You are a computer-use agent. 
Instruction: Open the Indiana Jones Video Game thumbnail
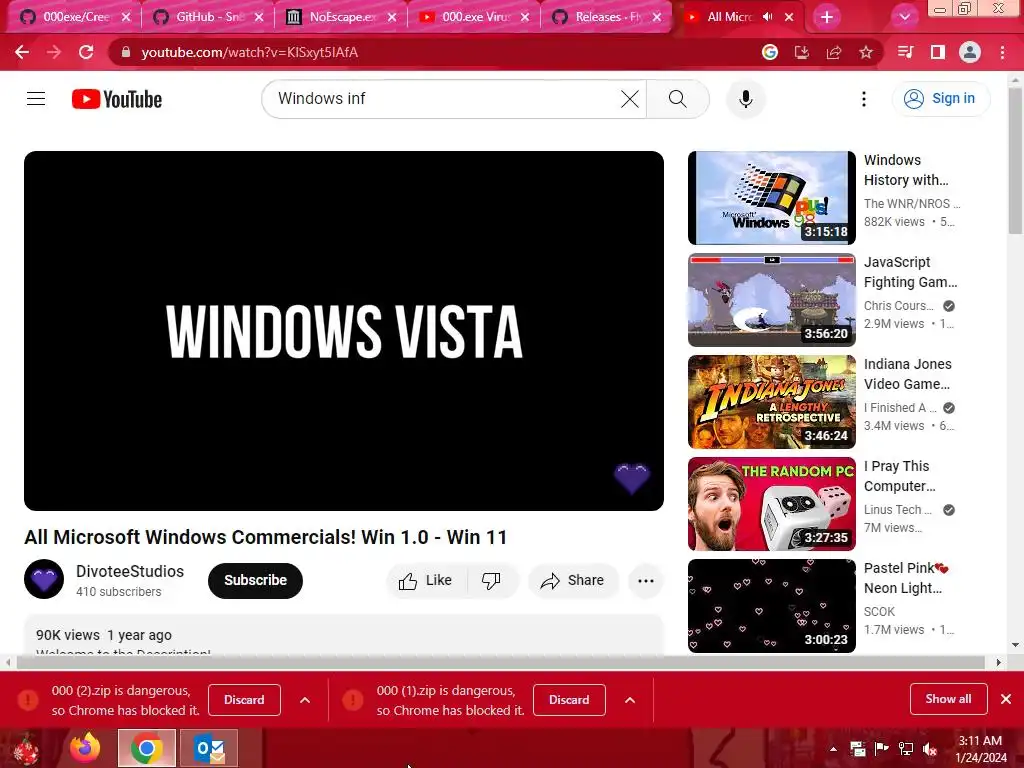click(x=771, y=402)
